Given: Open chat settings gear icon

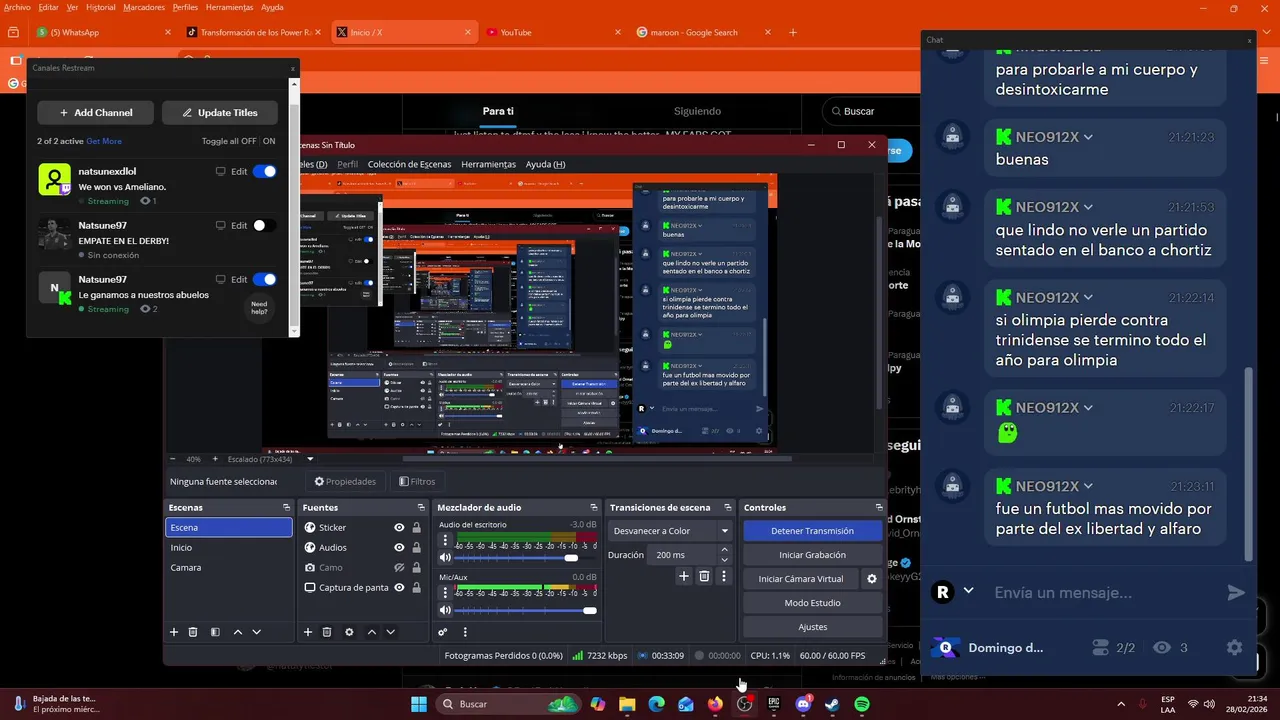Looking at the screenshot, I should click(x=1235, y=647).
